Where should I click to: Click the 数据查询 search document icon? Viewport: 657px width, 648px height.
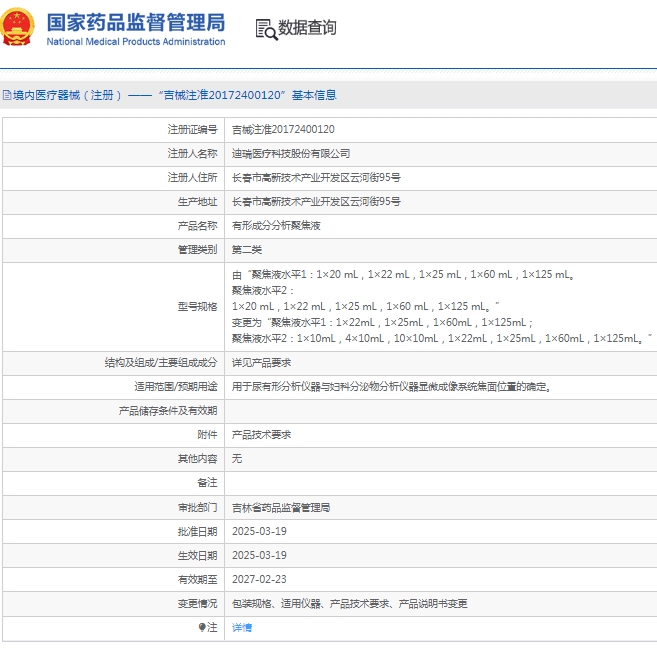(266, 29)
